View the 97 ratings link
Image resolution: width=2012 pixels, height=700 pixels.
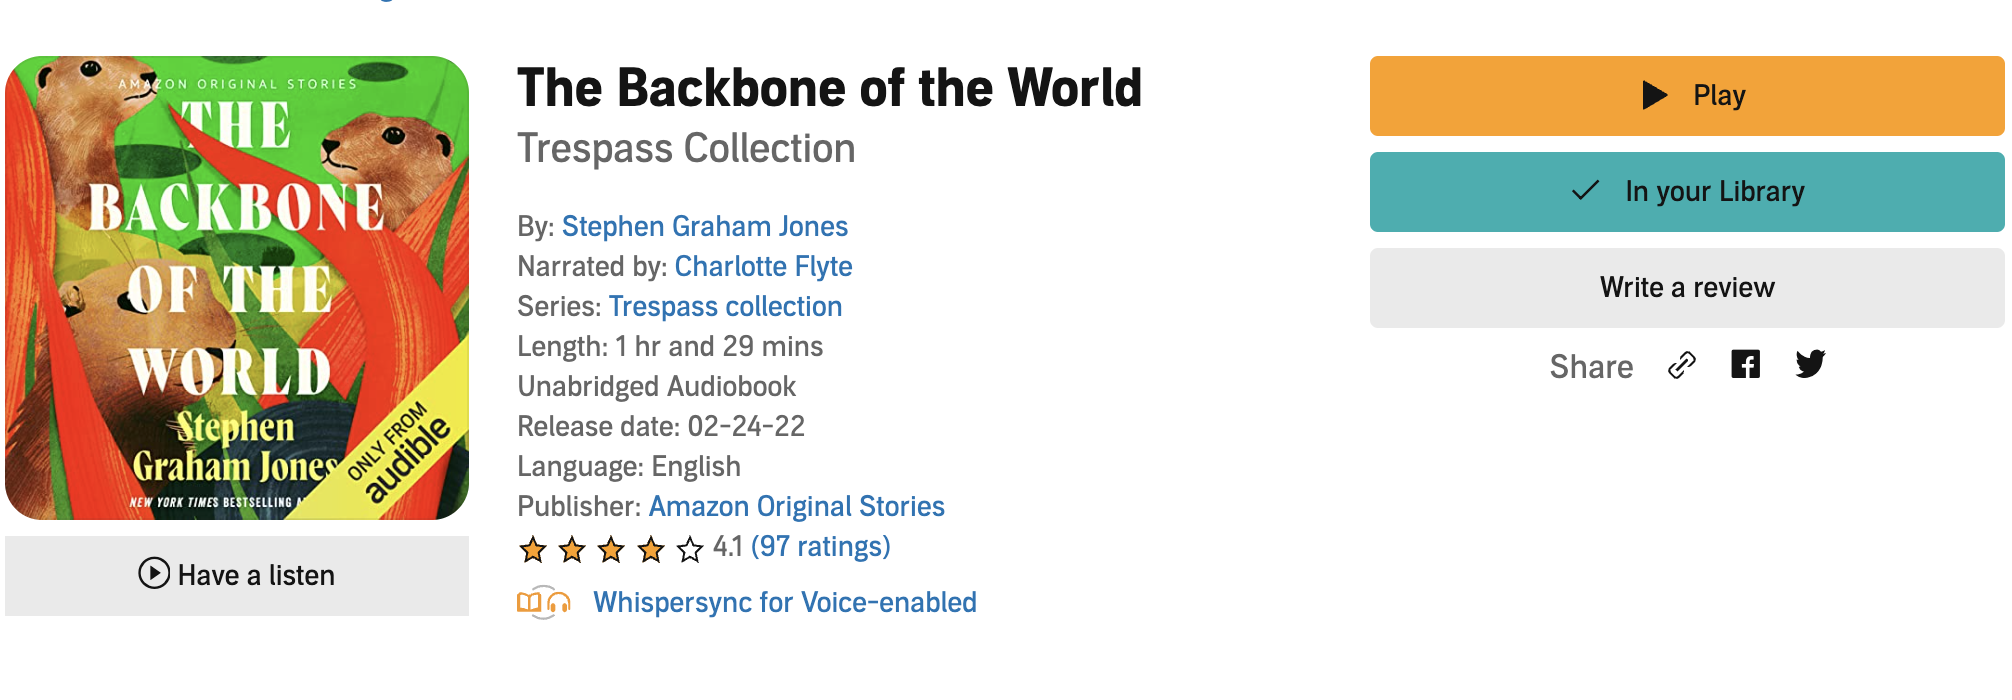pos(820,547)
